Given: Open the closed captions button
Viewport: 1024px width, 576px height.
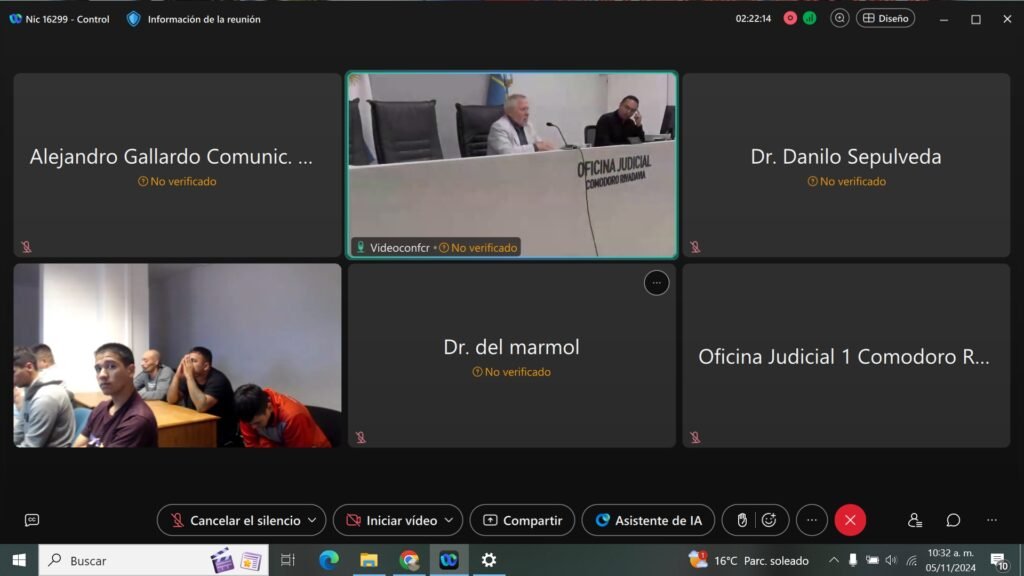Looking at the screenshot, I should pyautogui.click(x=32, y=520).
